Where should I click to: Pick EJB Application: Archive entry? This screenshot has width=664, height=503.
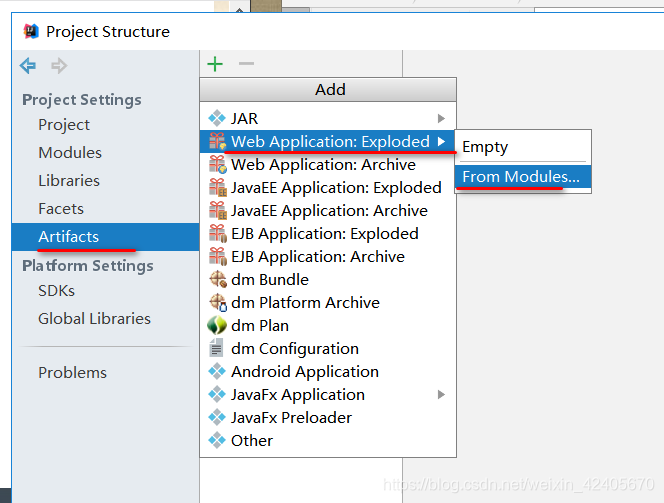click(x=328, y=257)
